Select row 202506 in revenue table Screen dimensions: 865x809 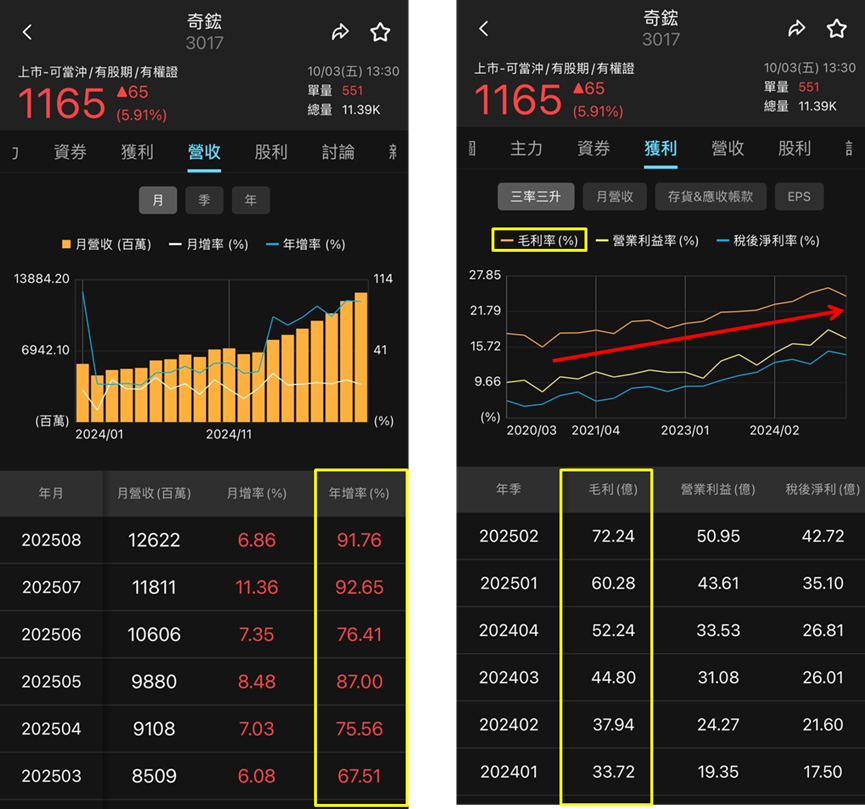pyautogui.click(x=204, y=635)
